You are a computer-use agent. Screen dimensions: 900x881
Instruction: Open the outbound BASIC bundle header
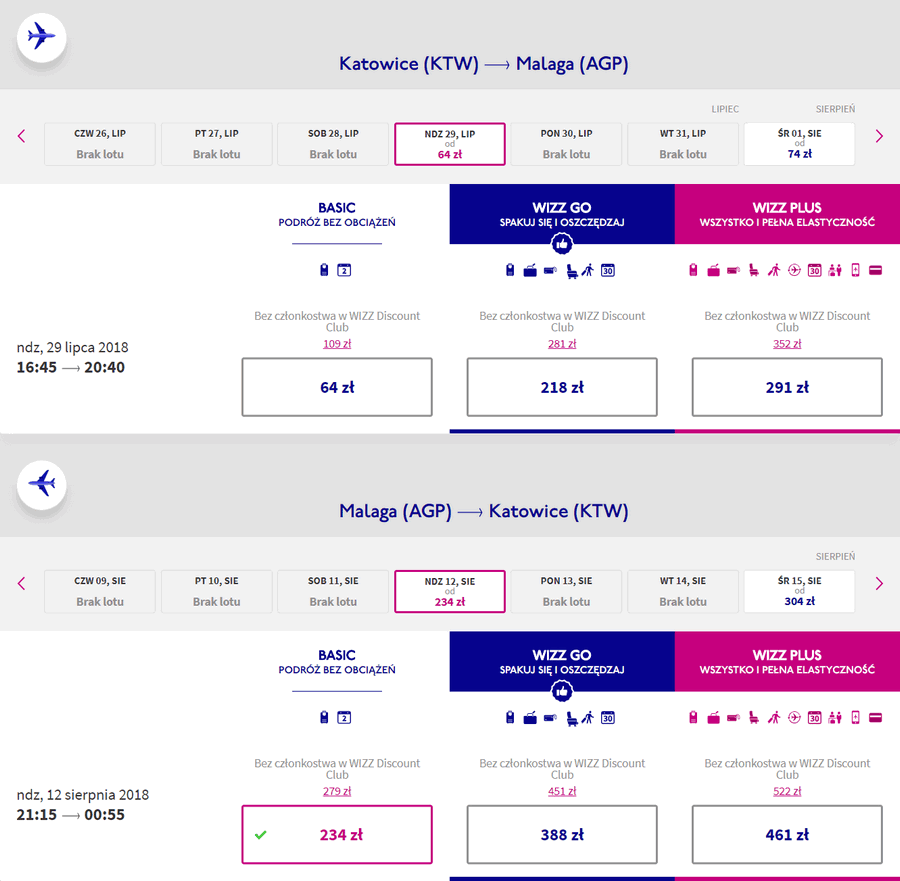point(337,214)
